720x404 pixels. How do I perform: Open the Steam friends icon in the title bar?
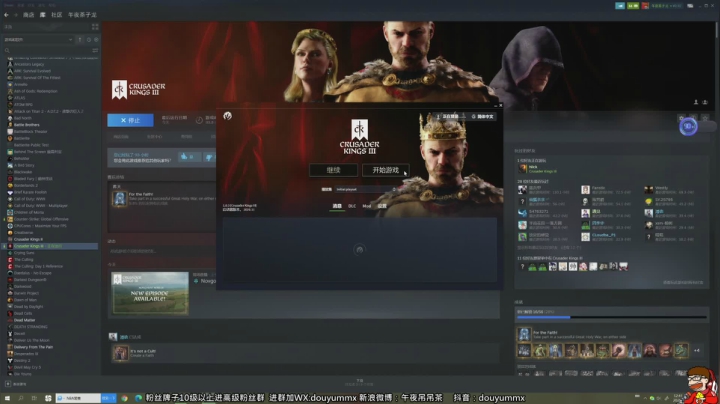click(x=620, y=6)
